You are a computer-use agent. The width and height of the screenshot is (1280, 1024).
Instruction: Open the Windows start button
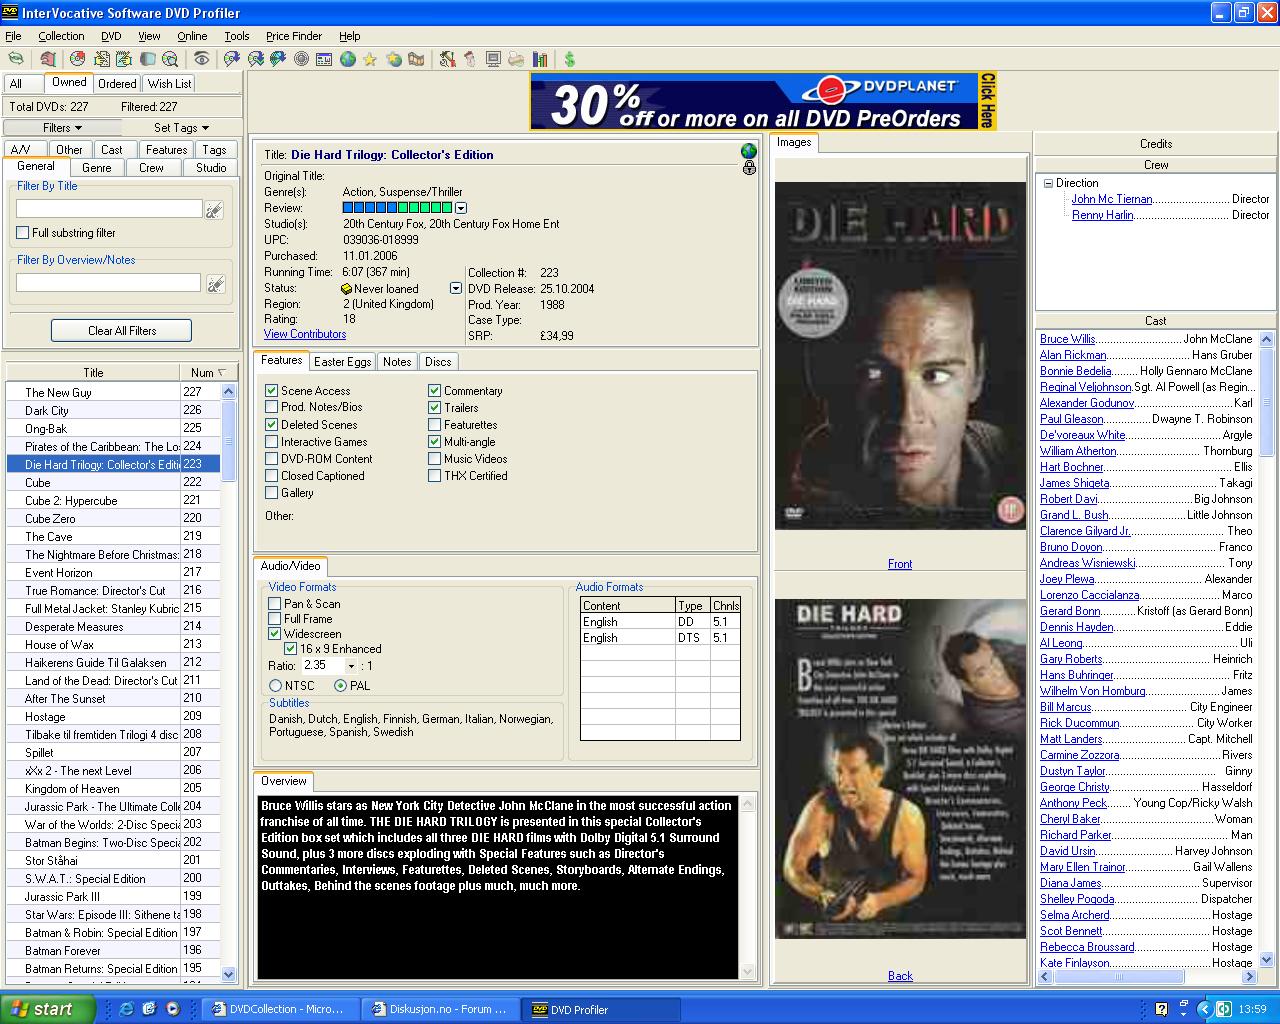47,1009
